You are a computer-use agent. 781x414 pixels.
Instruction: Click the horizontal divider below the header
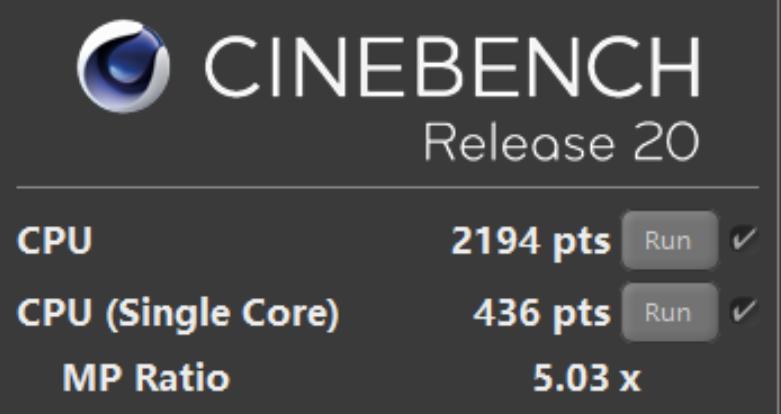tap(390, 188)
